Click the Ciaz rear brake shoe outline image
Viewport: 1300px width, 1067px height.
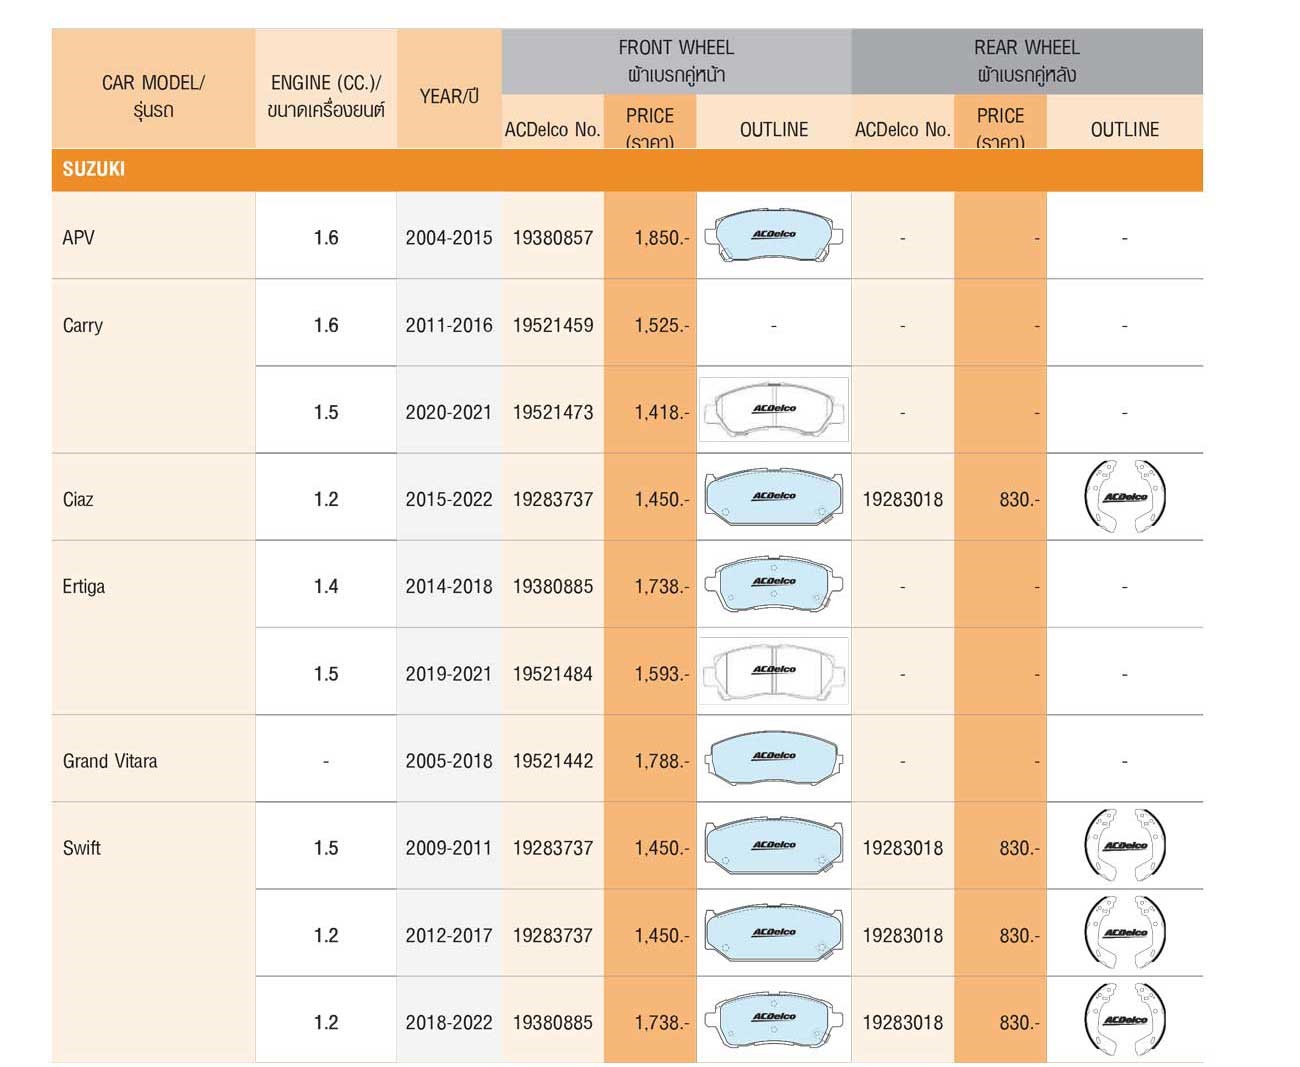1125,496
